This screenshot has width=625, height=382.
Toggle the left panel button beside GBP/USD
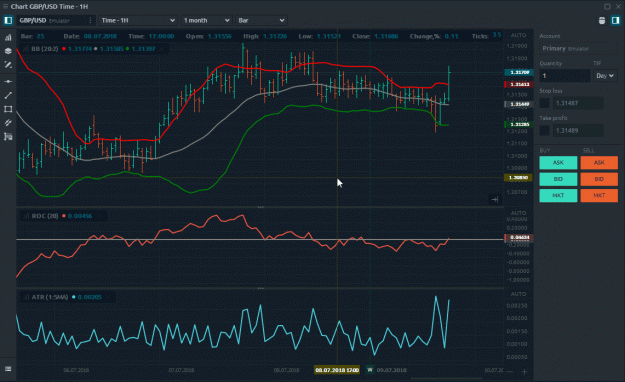click(8, 20)
